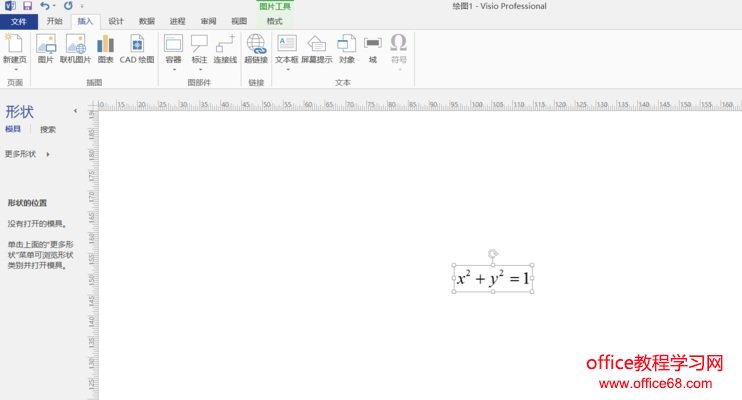Click the Save icon in quick access toolbar
This screenshot has height=400, width=742.
(27, 6)
